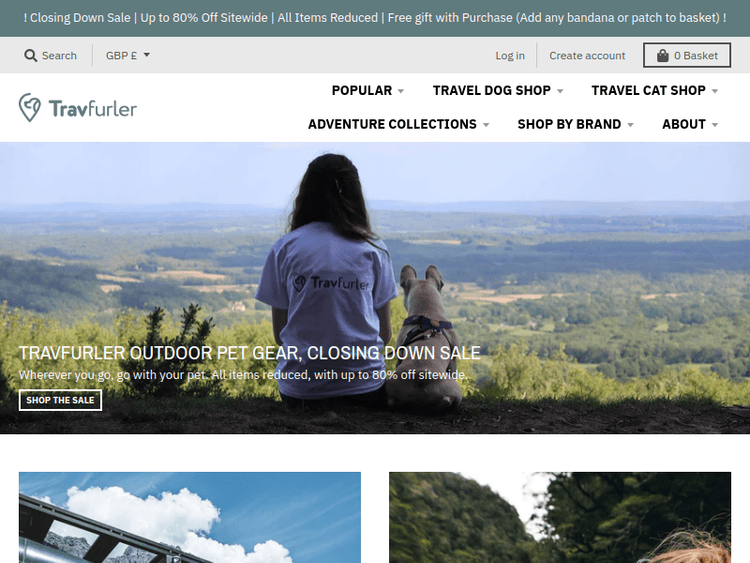The image size is (750, 563).
Task: Click the Log in link
Action: [x=510, y=55]
